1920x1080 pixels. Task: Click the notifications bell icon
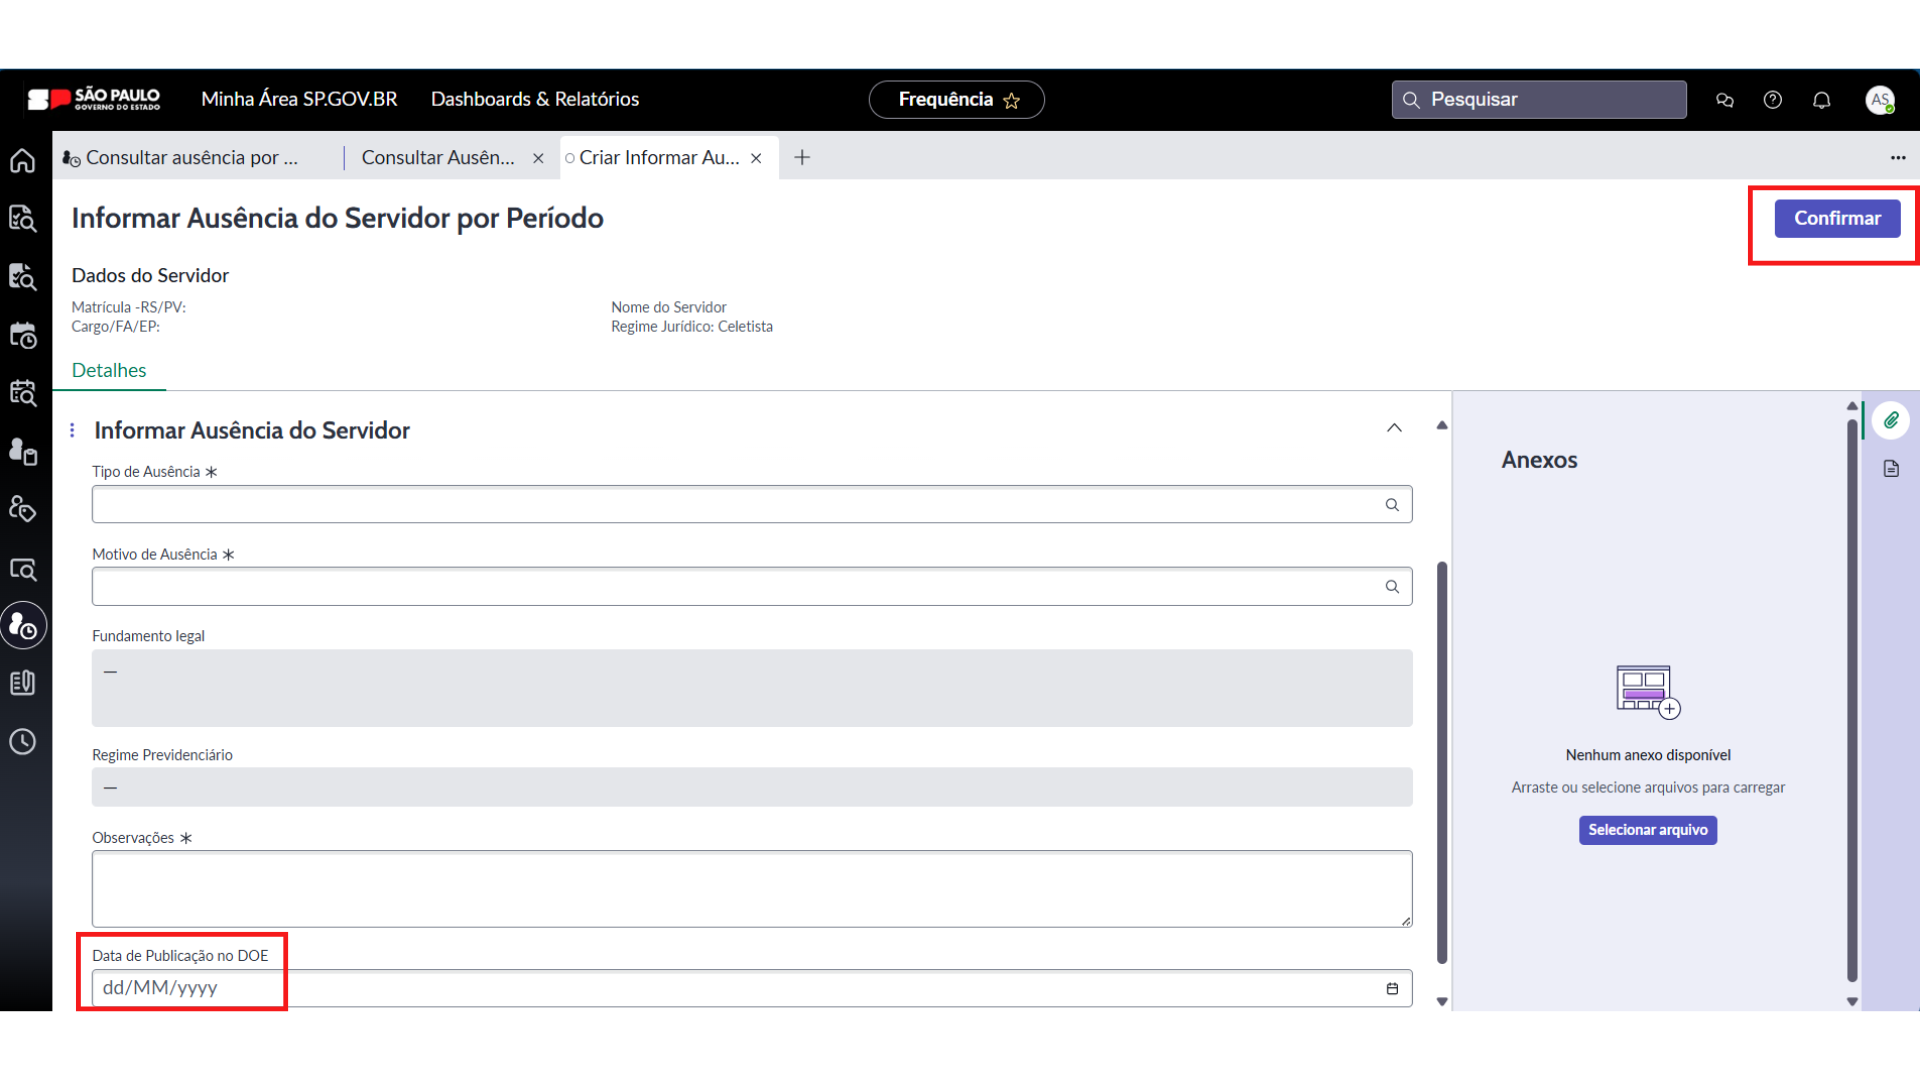(x=1821, y=100)
